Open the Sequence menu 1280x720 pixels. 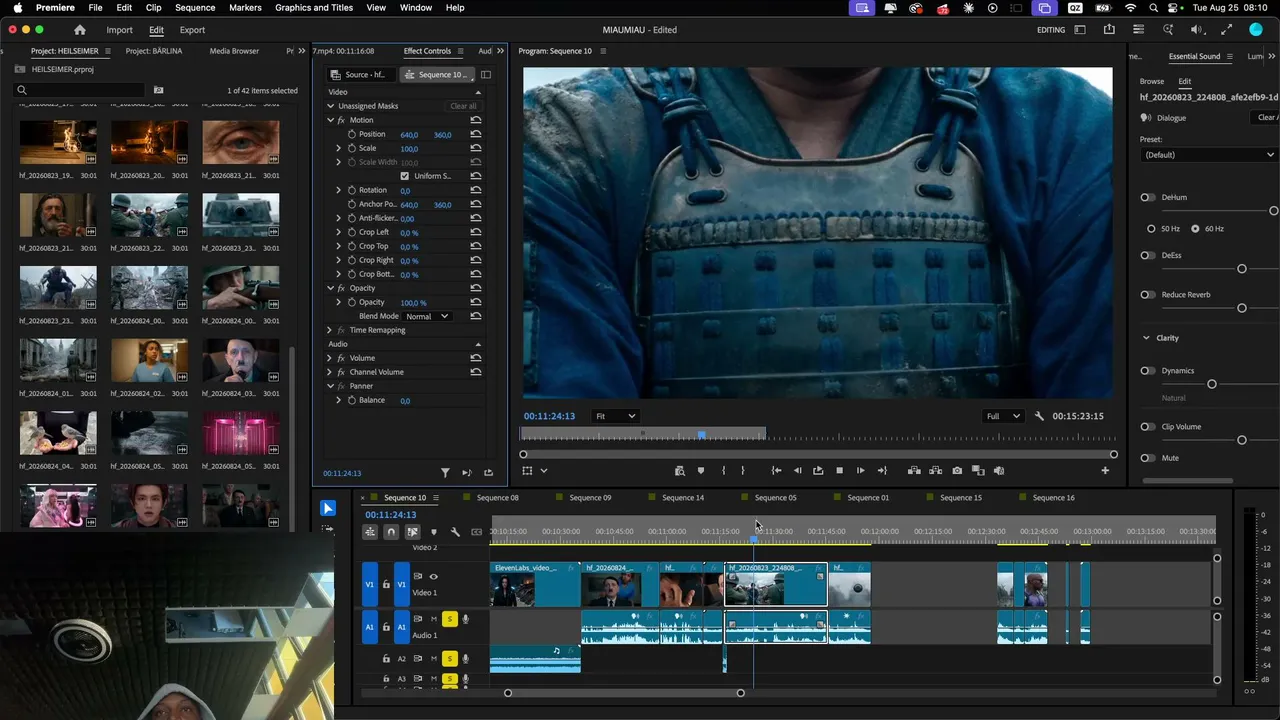click(x=195, y=8)
